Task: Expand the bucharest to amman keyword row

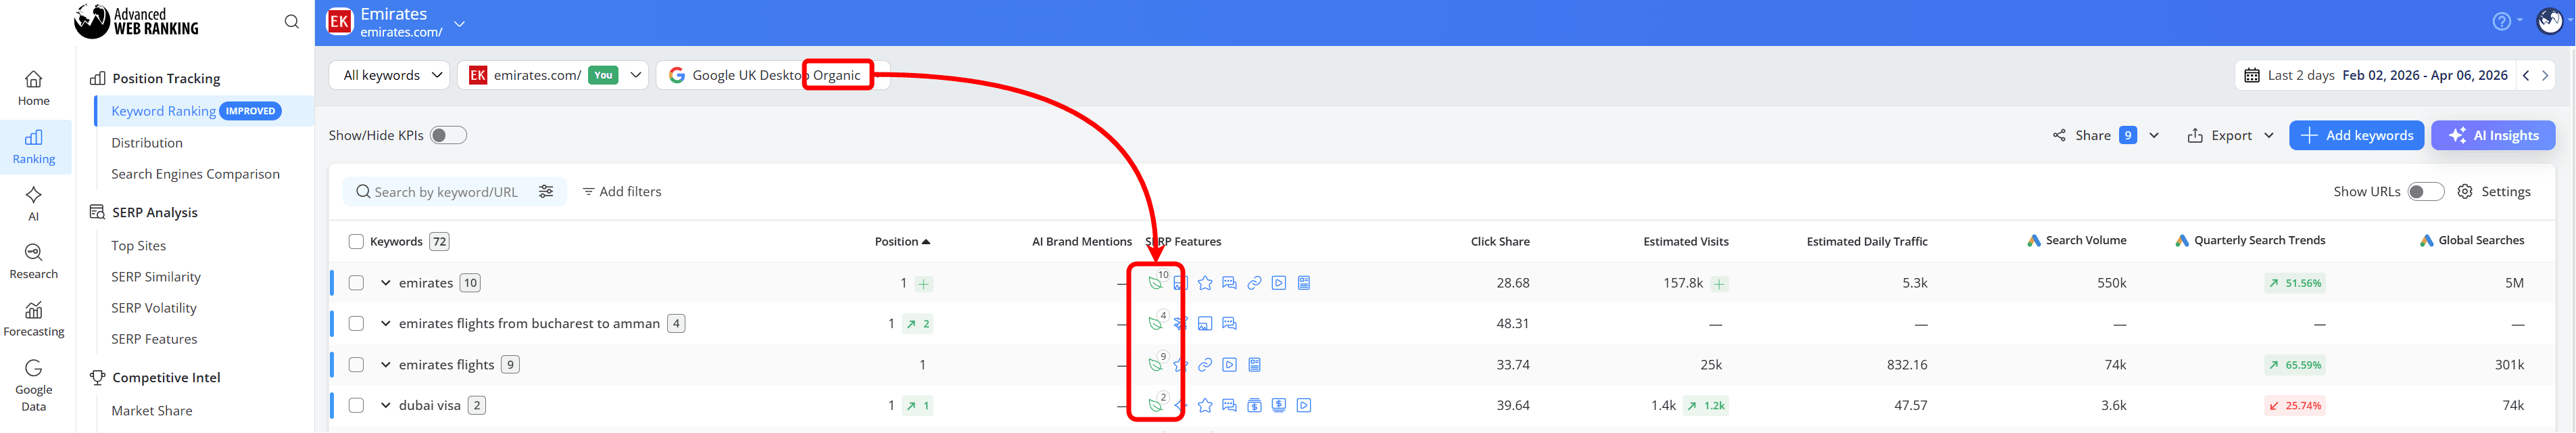Action: [x=385, y=324]
